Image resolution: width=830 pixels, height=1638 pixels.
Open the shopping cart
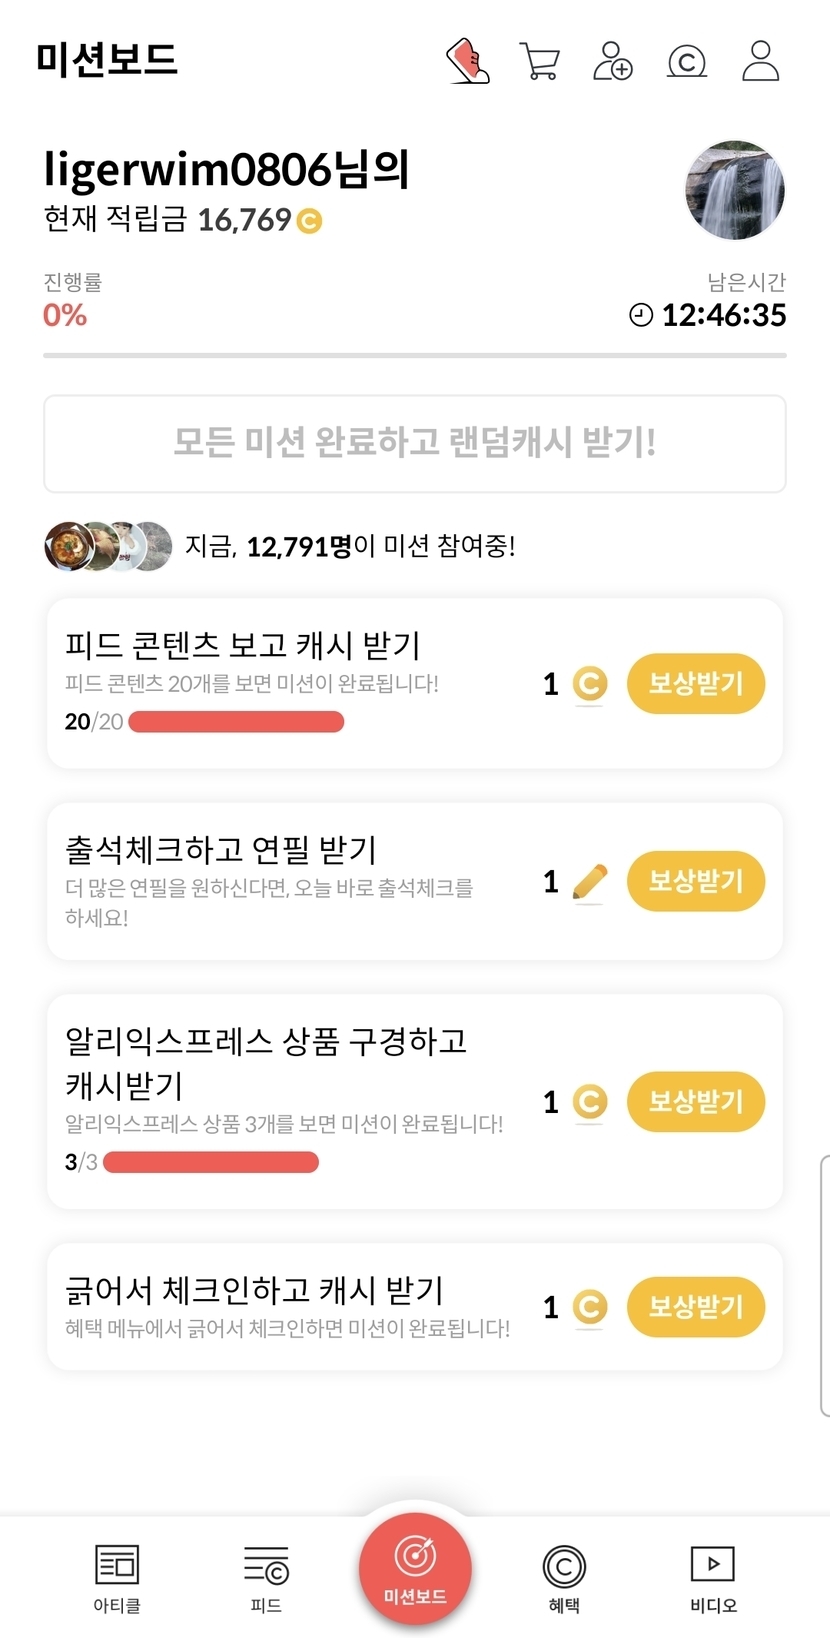pos(540,61)
